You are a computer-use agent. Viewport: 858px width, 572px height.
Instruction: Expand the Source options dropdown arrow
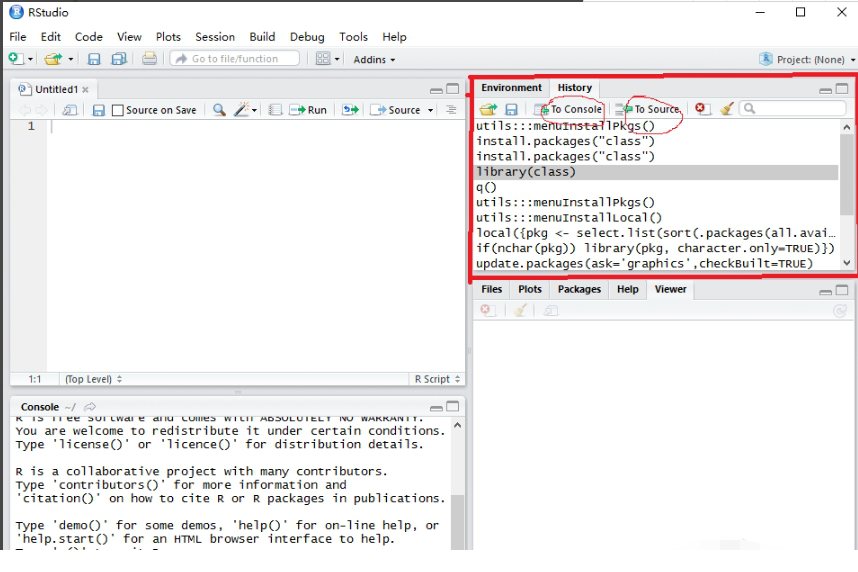(x=431, y=111)
